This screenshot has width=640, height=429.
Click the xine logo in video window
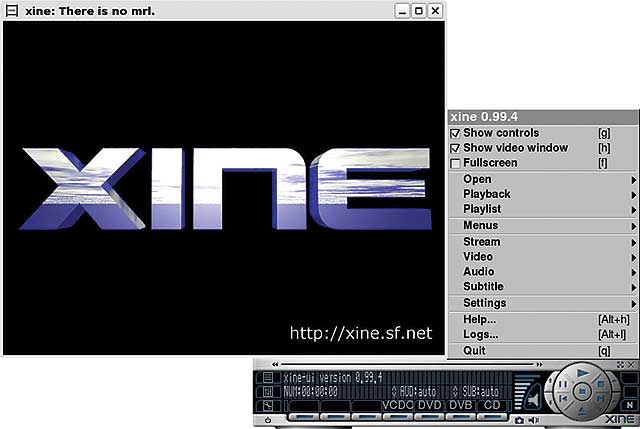pos(225,189)
